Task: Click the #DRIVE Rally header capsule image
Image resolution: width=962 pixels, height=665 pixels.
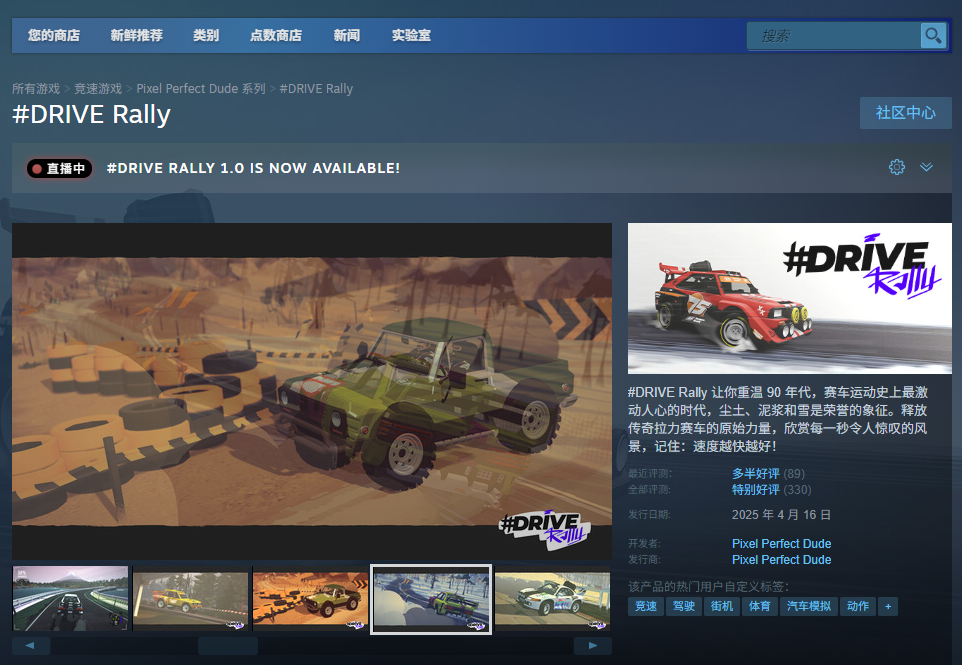Action: [788, 297]
